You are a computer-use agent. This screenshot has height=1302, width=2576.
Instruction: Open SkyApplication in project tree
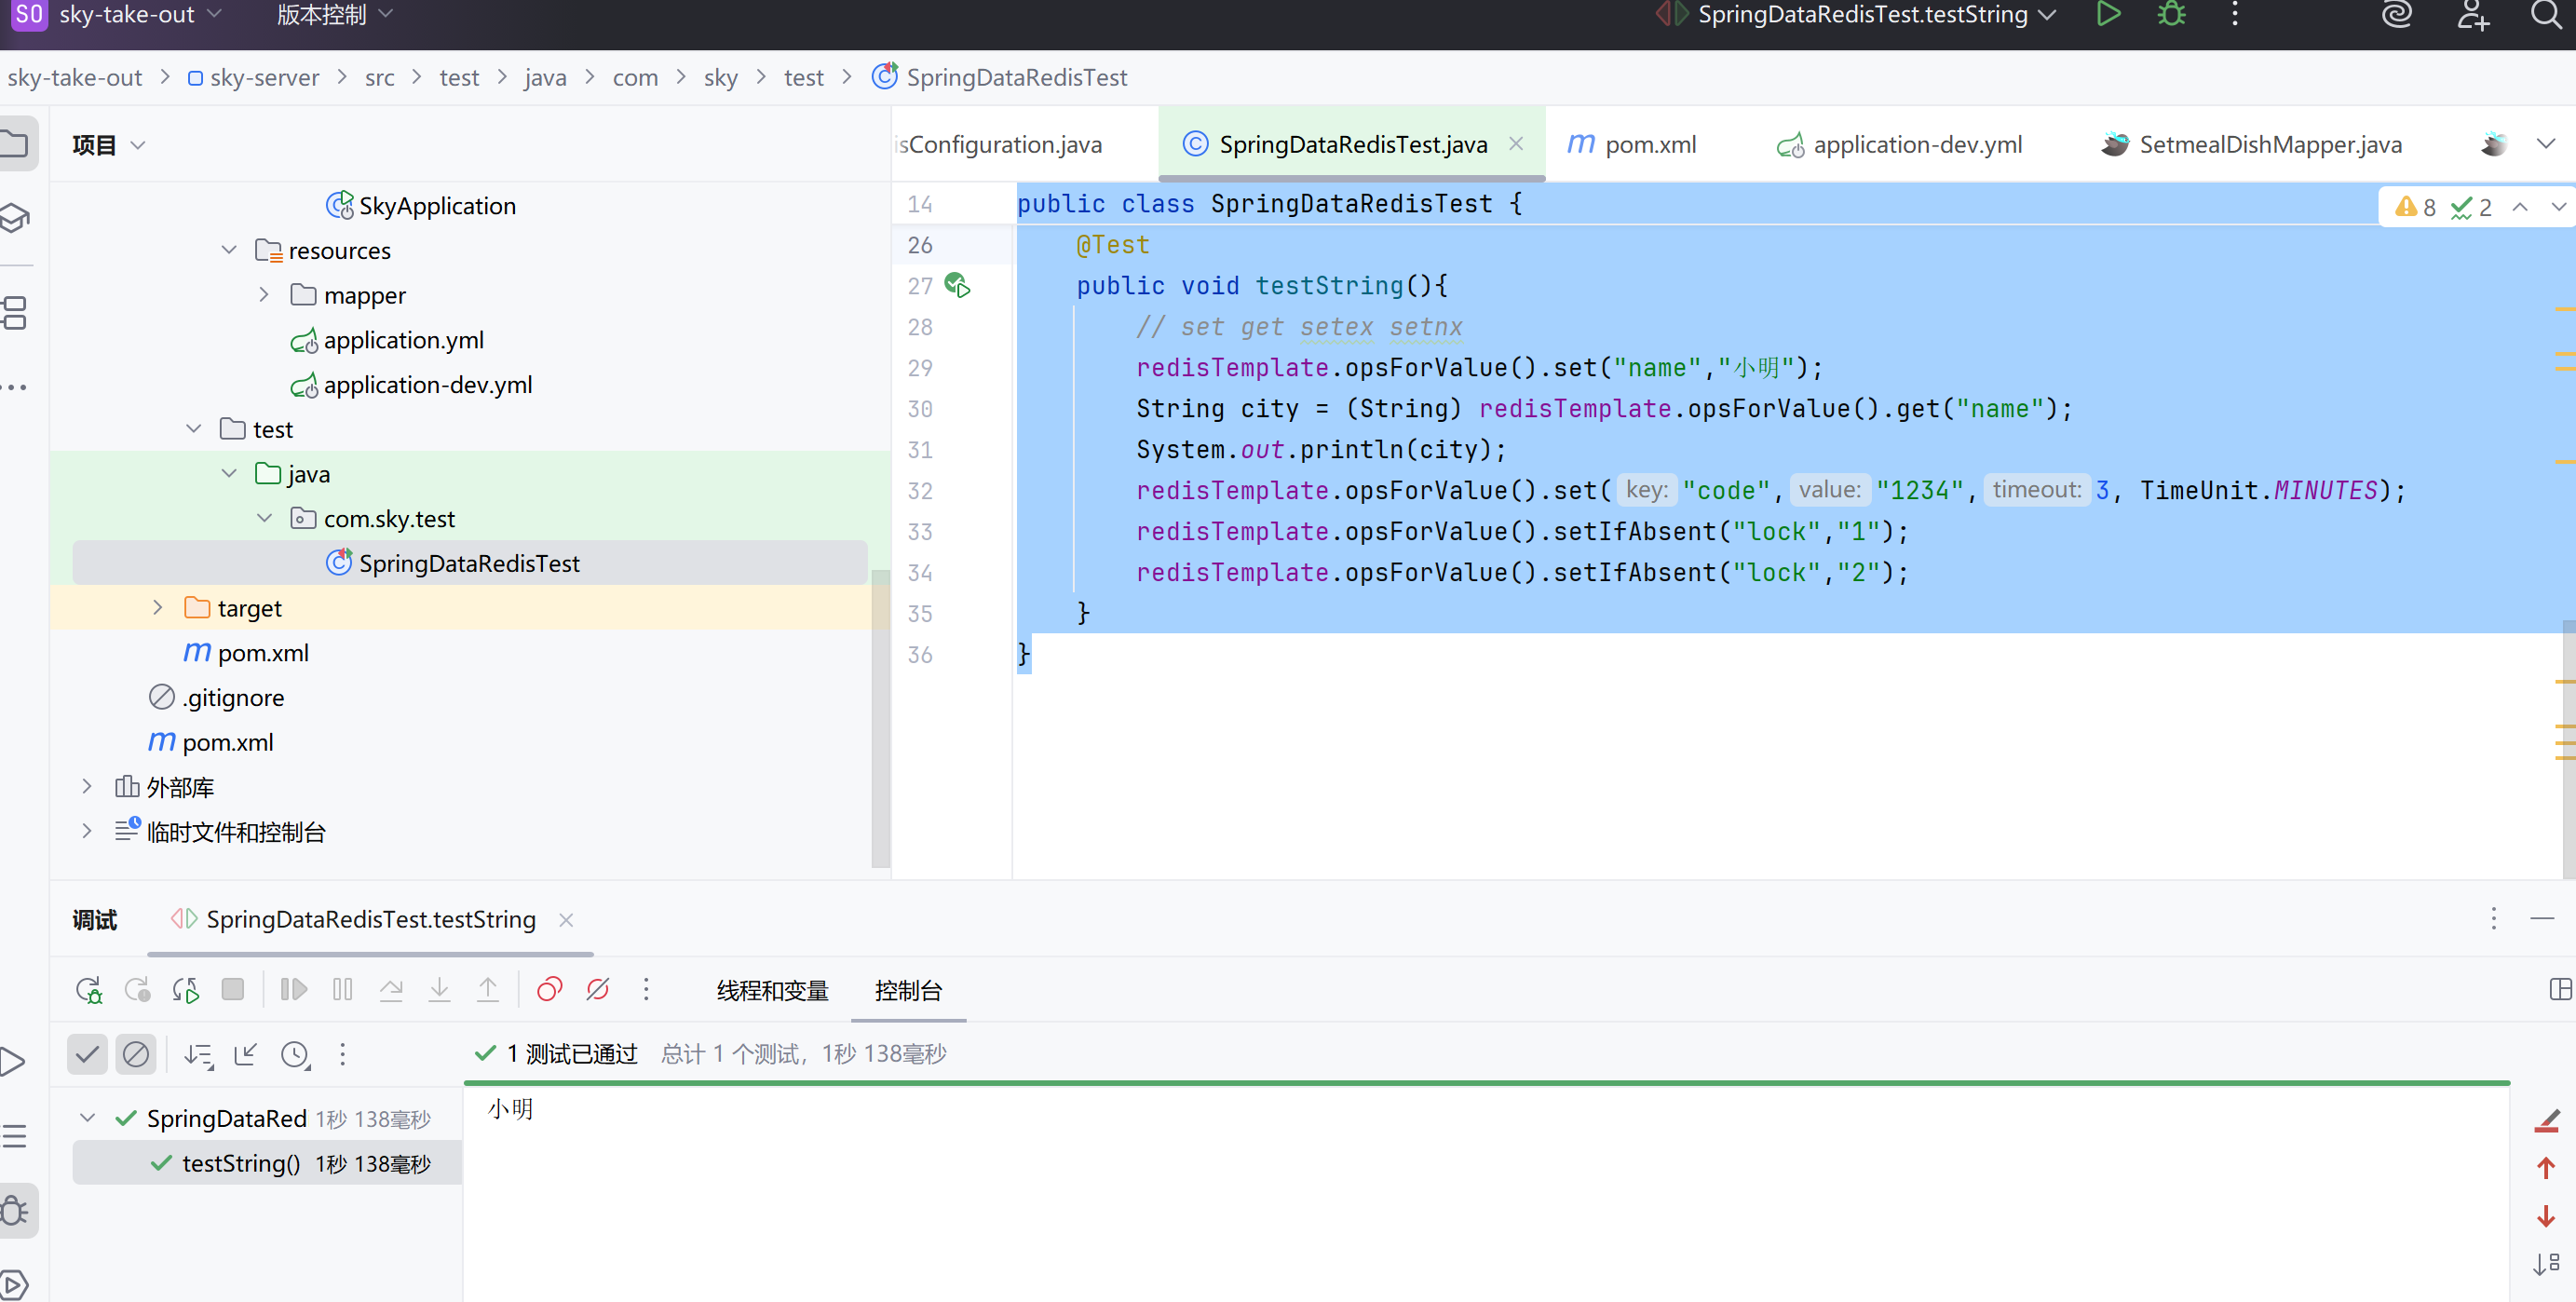click(421, 205)
